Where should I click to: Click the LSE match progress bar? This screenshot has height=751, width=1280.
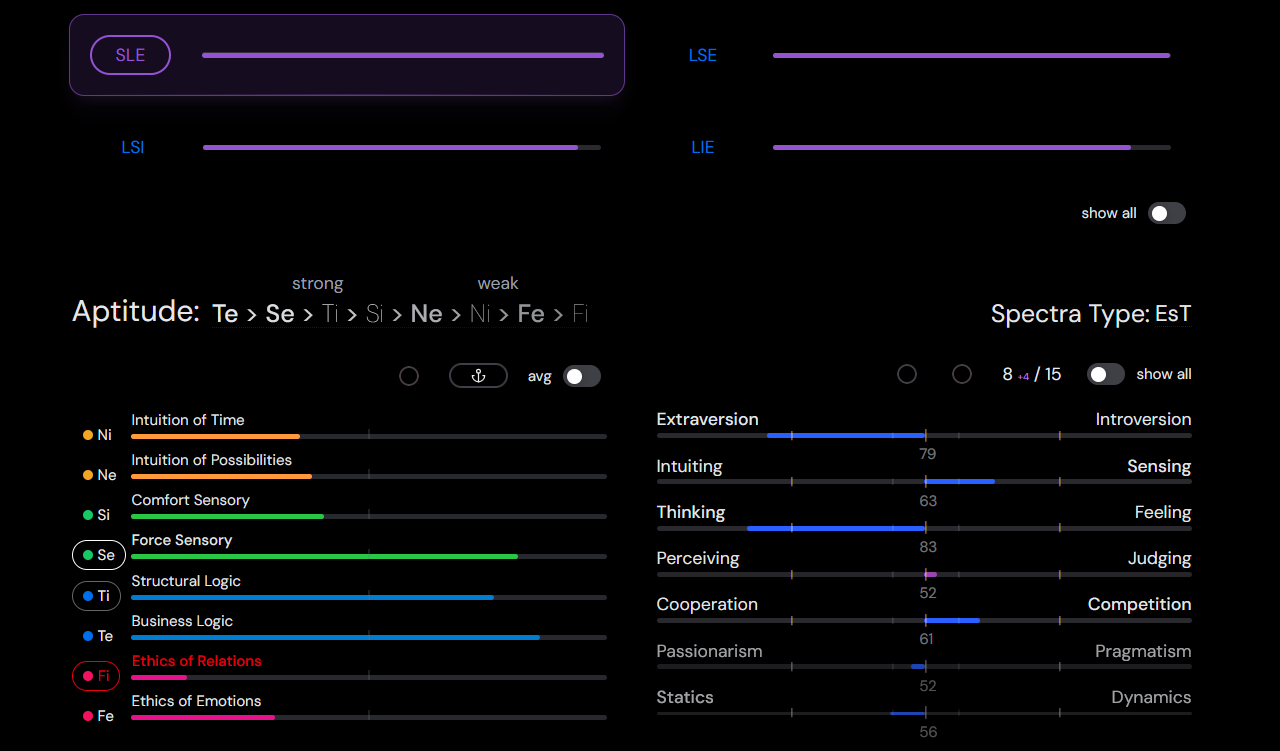tap(971, 55)
